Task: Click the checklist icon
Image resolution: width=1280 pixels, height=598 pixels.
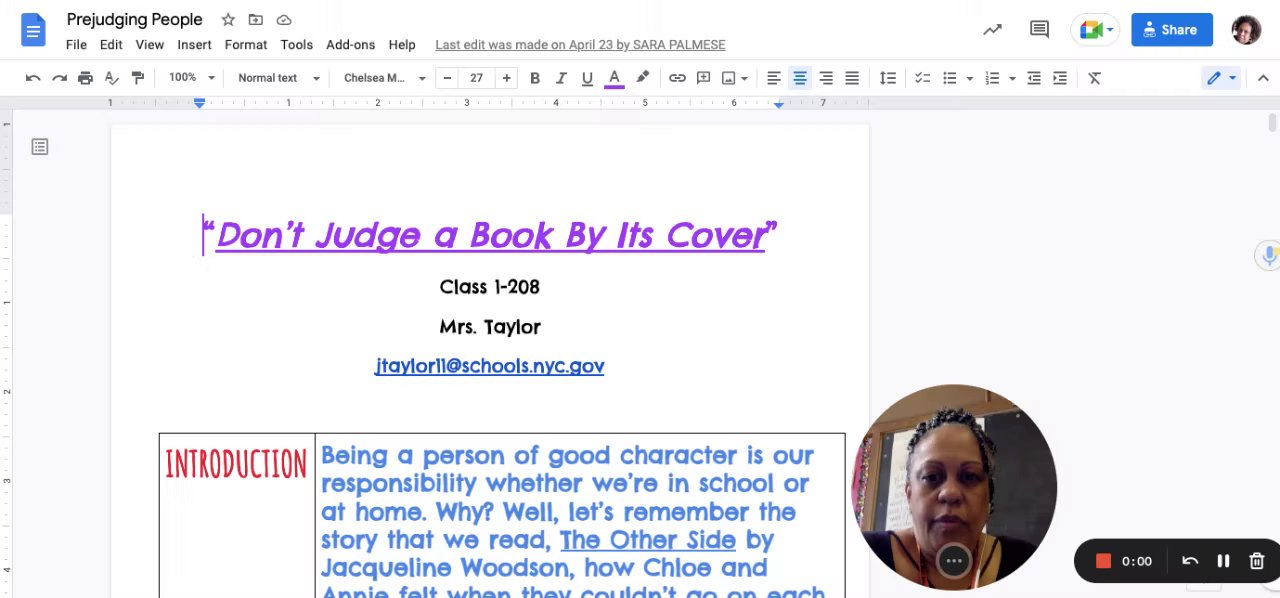Action: 922,78
